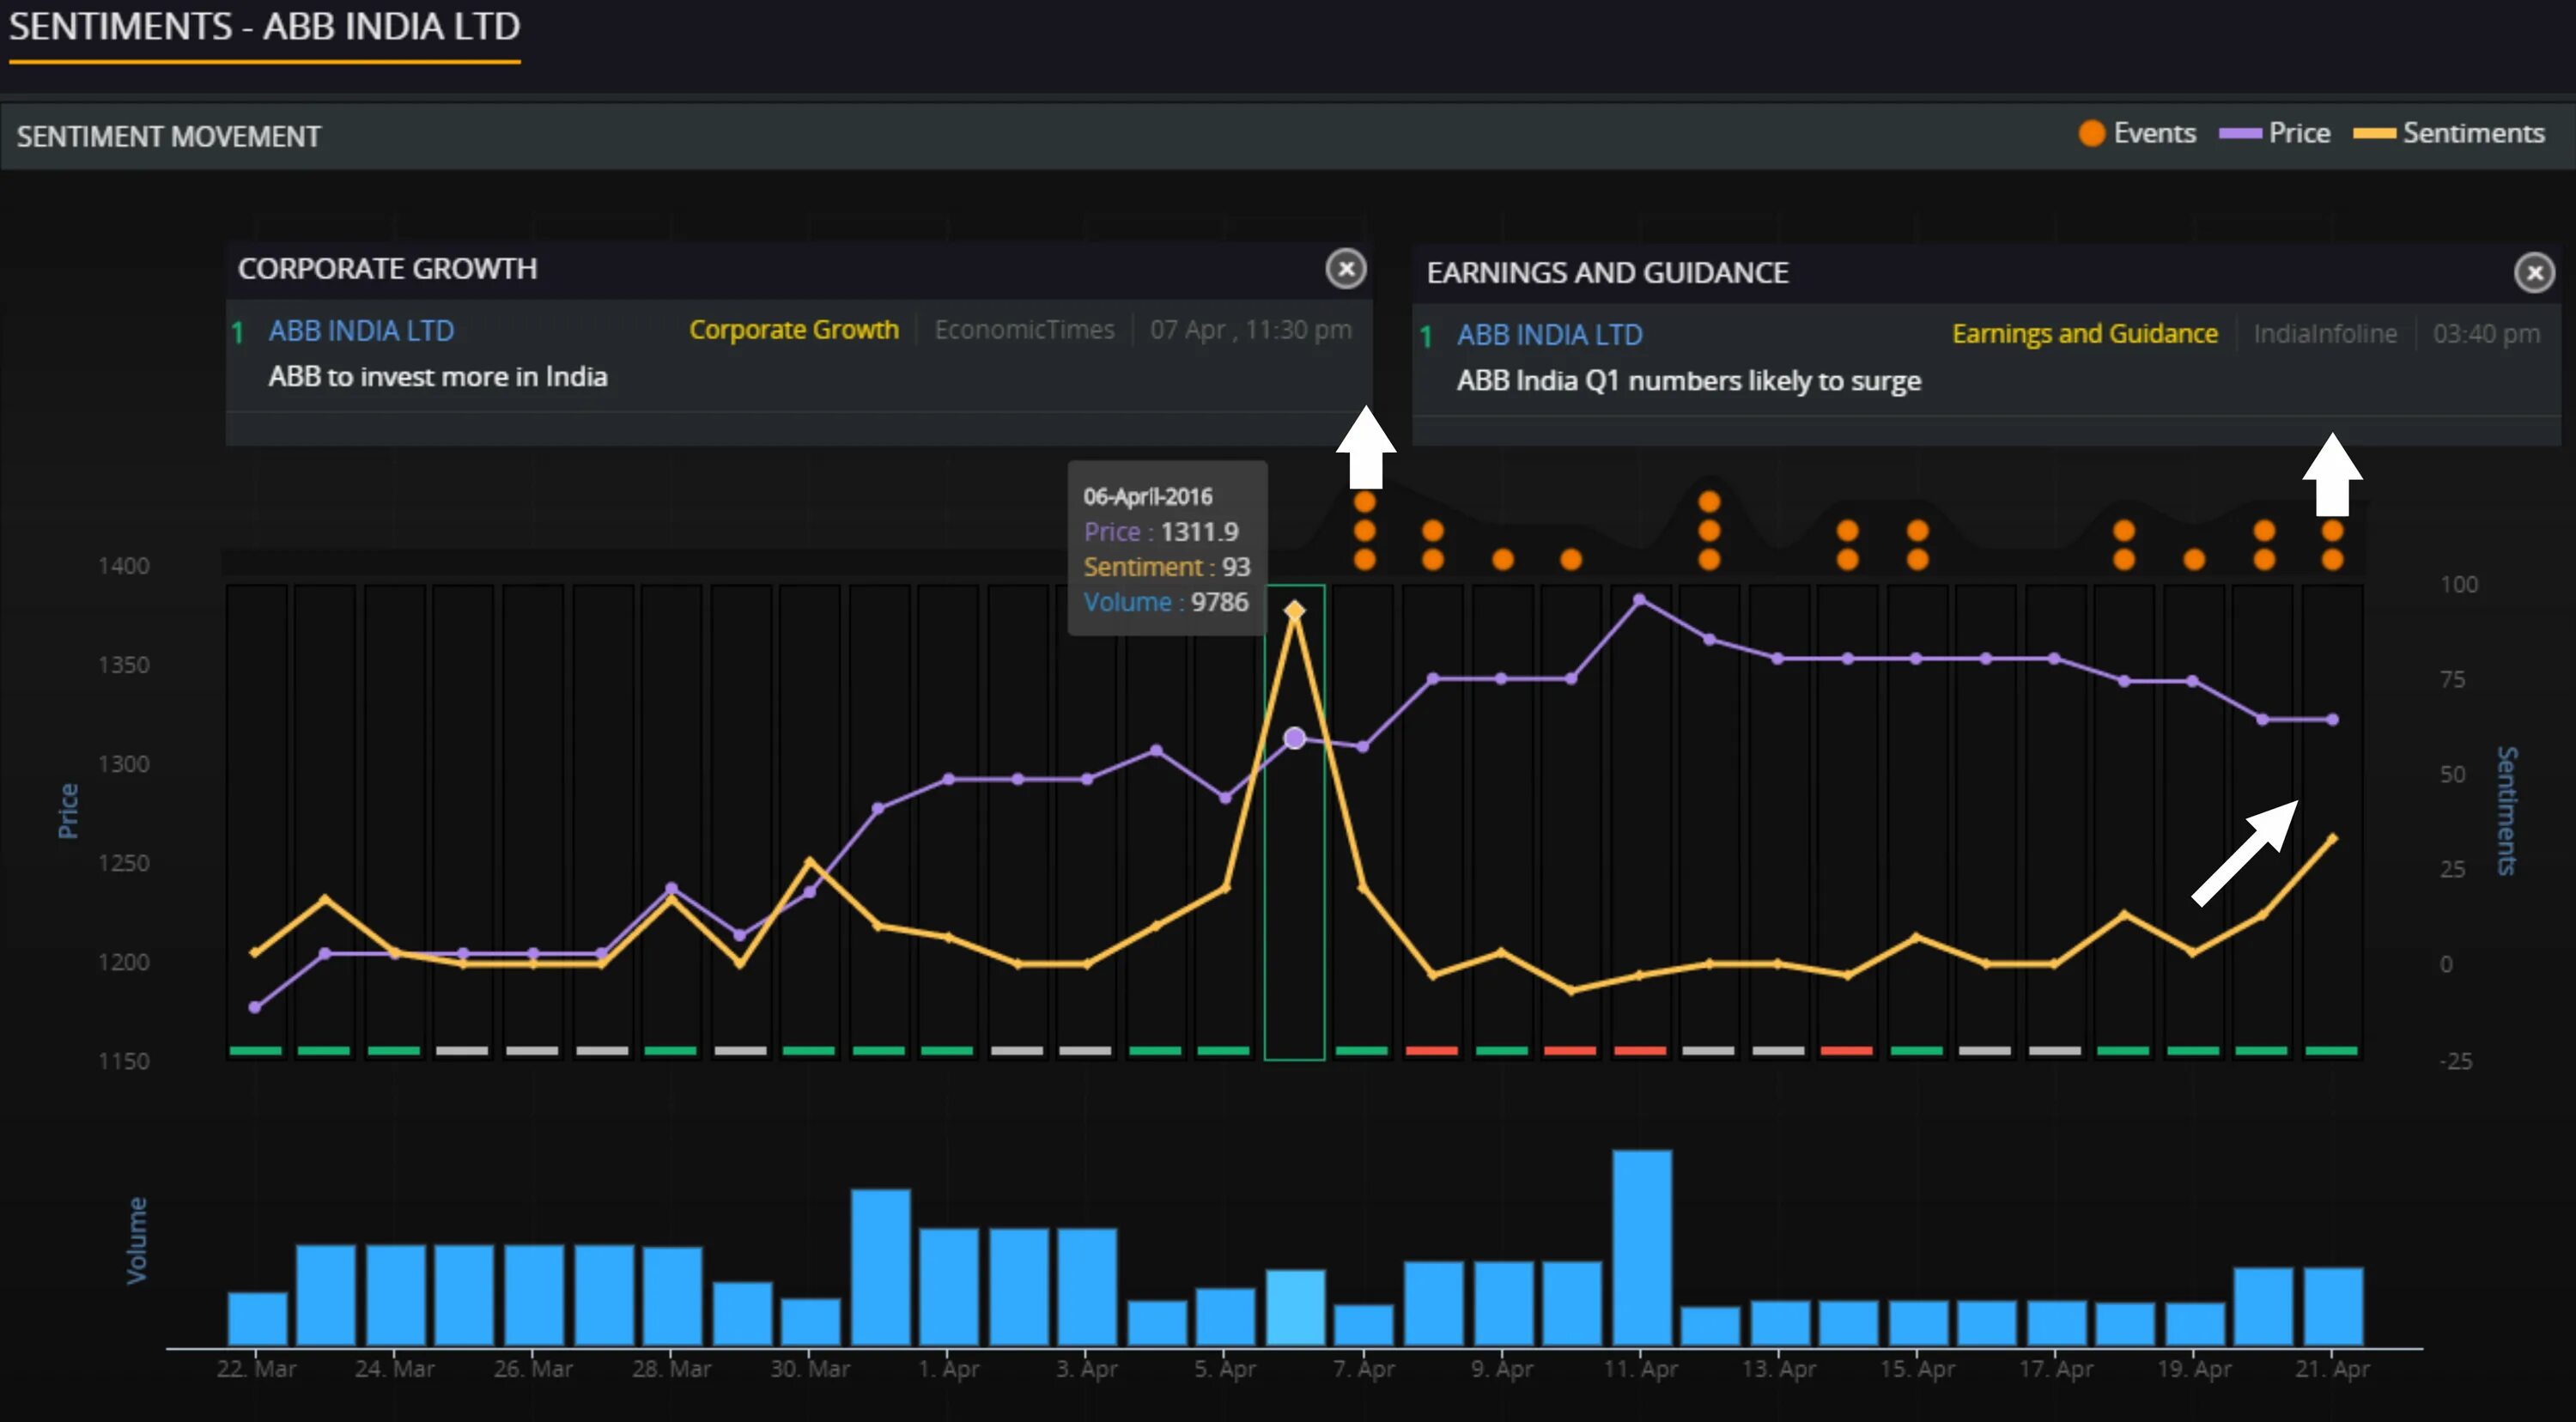Click the topmost event dot above 12 Apr
This screenshot has width=2576, height=1422.
(1710, 502)
